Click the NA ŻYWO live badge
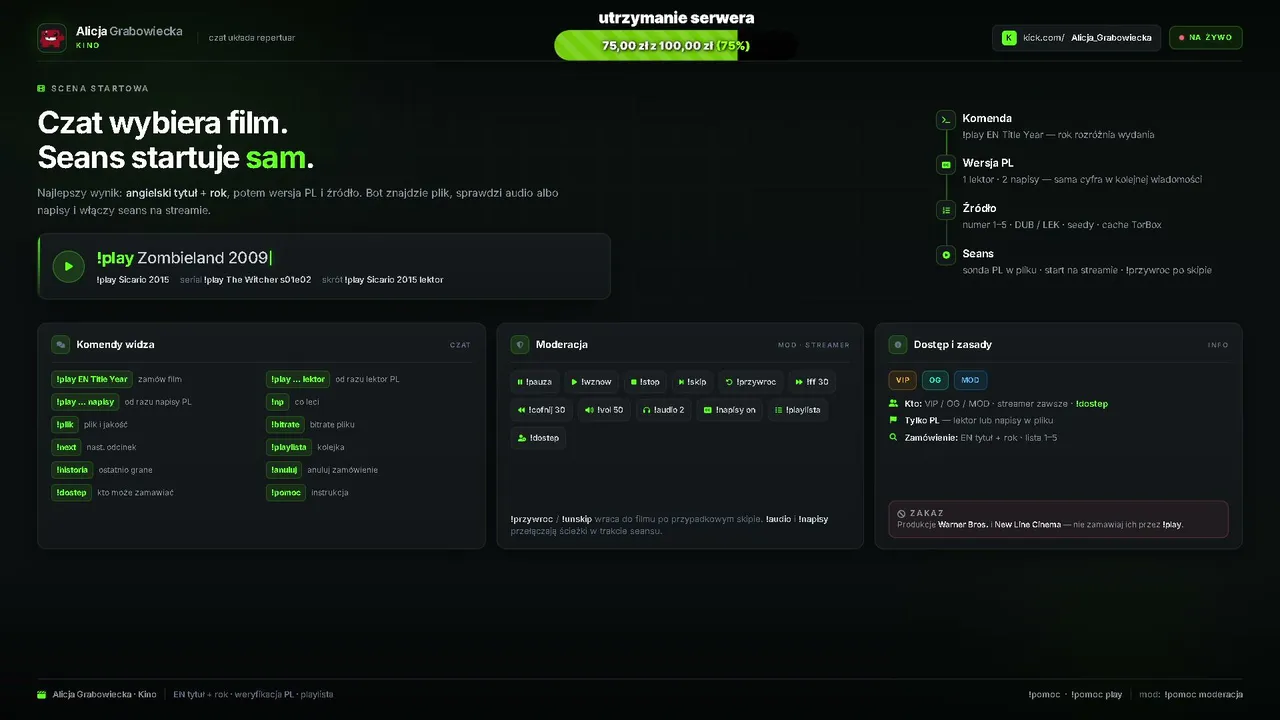 point(1206,38)
